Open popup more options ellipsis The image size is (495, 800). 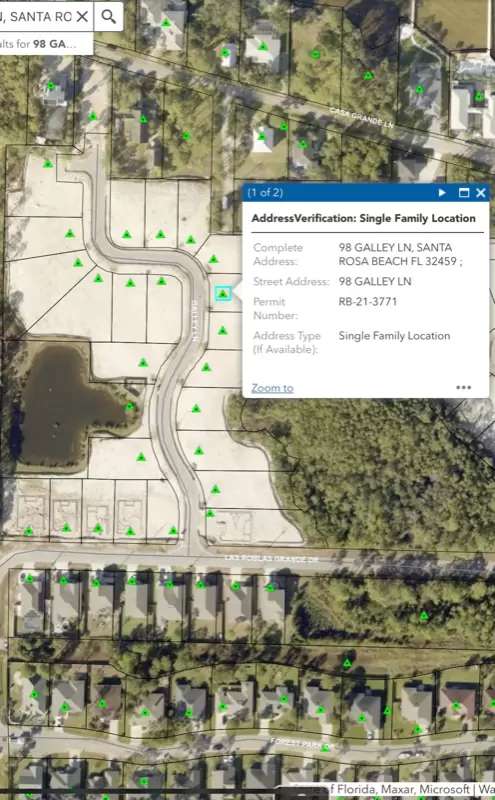(463, 387)
